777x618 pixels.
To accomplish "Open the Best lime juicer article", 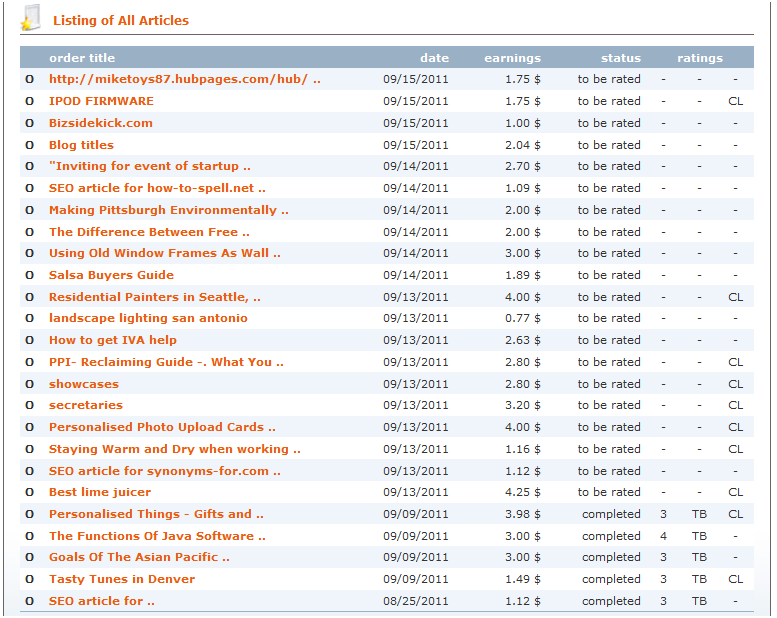I will pos(100,492).
